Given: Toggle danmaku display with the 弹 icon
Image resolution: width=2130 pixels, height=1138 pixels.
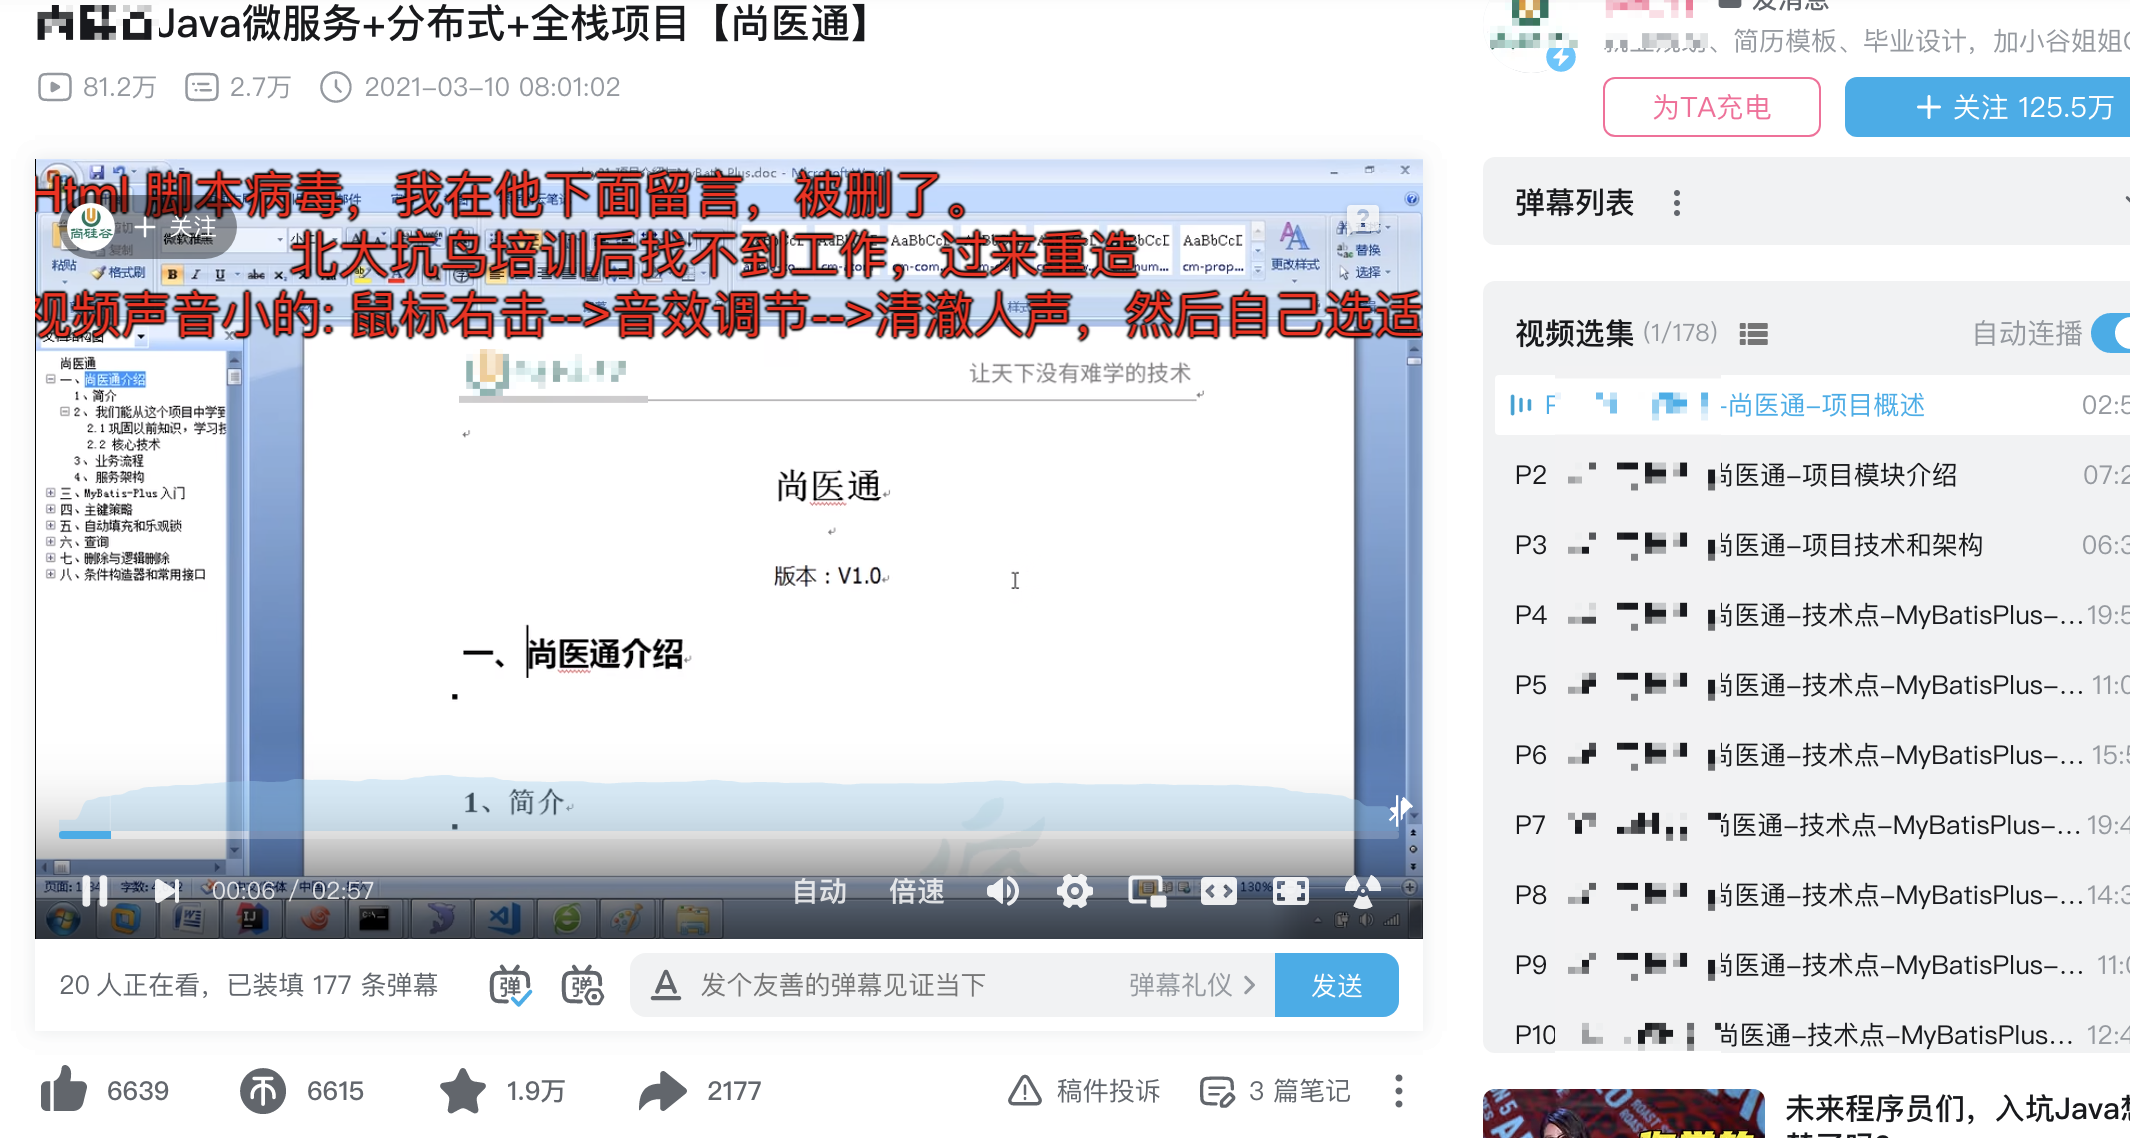Looking at the screenshot, I should point(510,985).
